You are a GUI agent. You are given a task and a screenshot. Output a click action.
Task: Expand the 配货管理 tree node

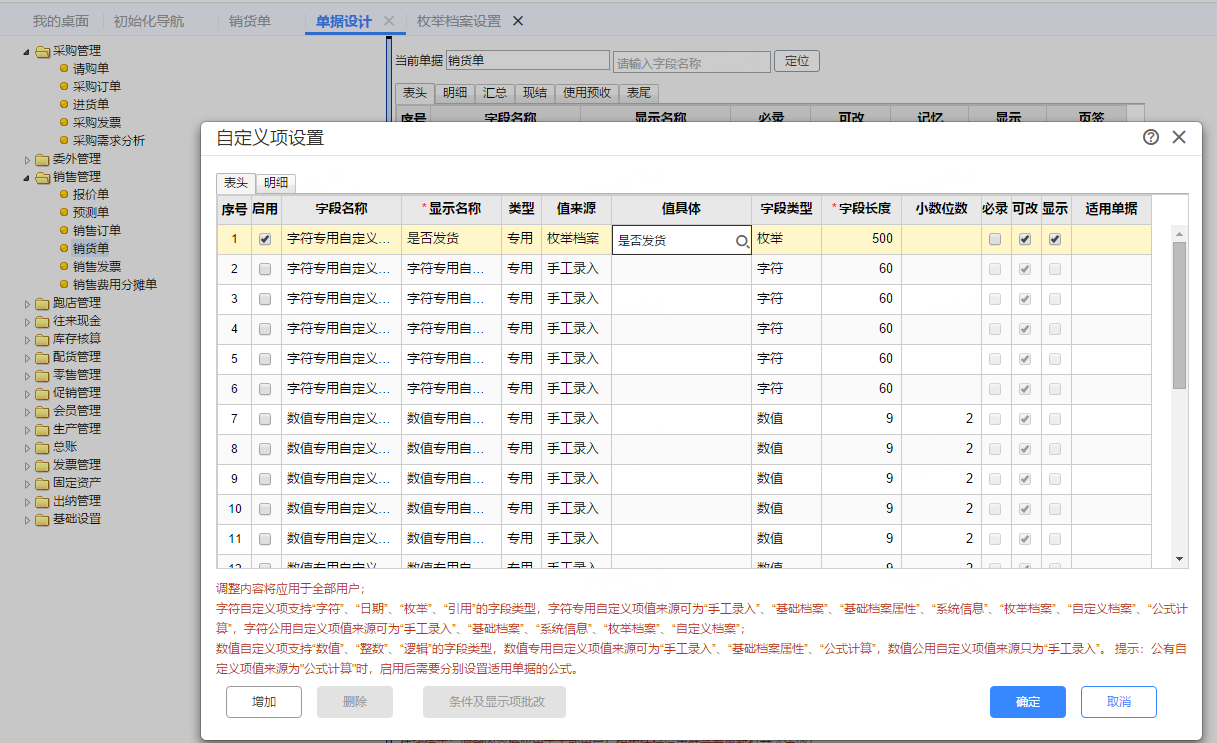(27, 357)
